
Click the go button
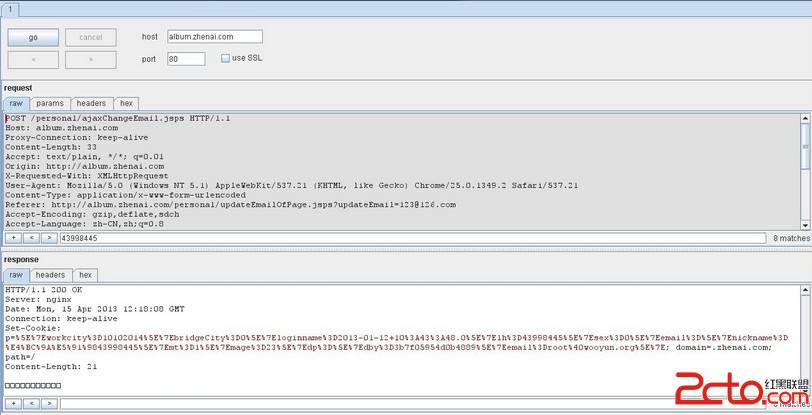click(33, 37)
